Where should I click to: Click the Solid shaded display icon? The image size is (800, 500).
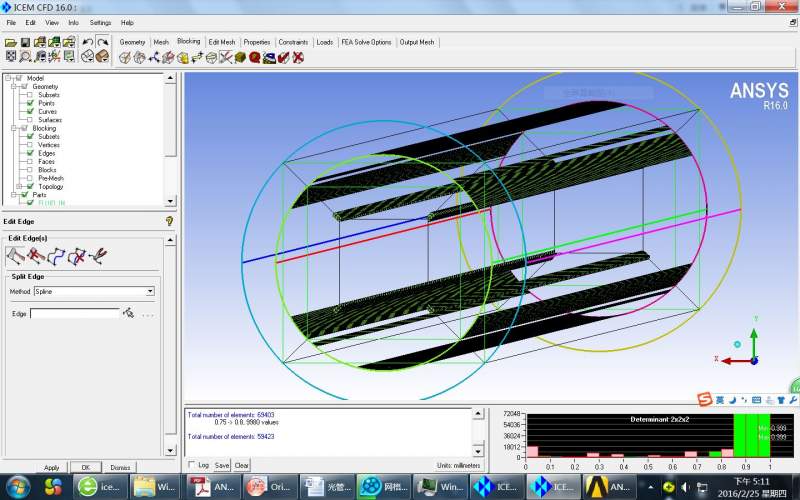[102, 56]
